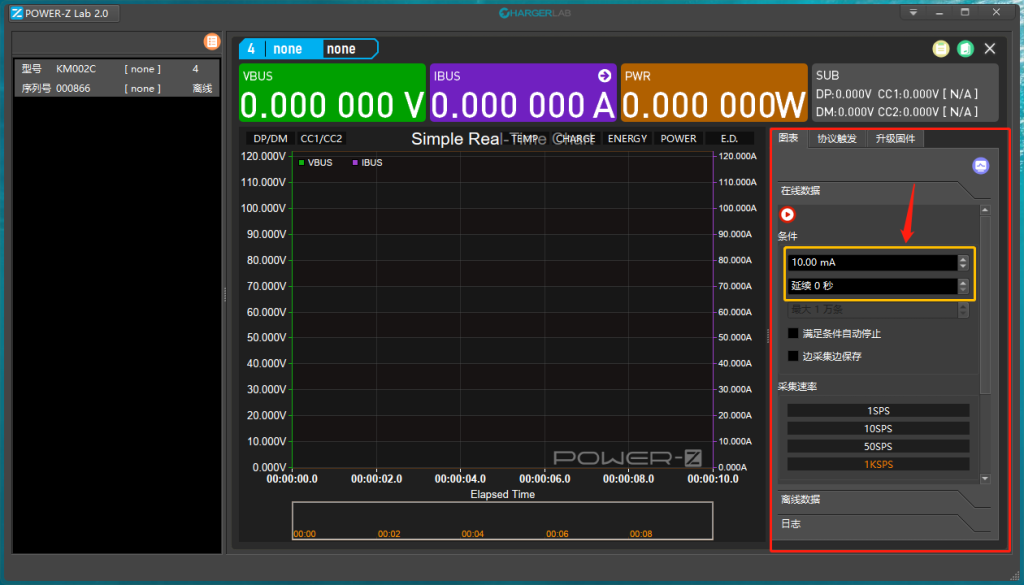1024x585 pixels.
Task: Click the PWR power readout panel
Action: tap(714, 93)
